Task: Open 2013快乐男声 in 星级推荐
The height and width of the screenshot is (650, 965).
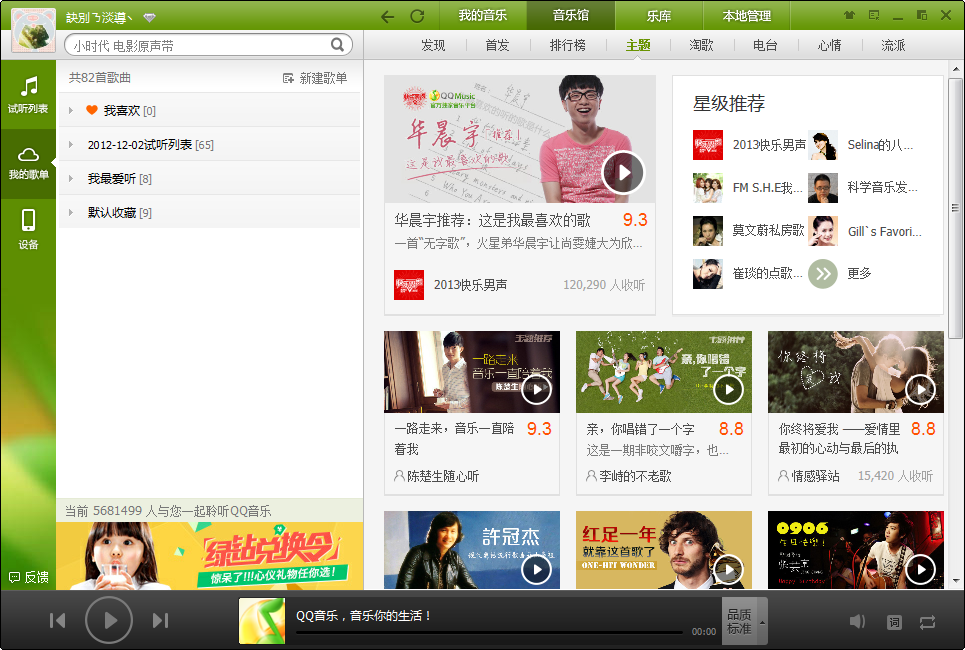Action: coord(750,145)
